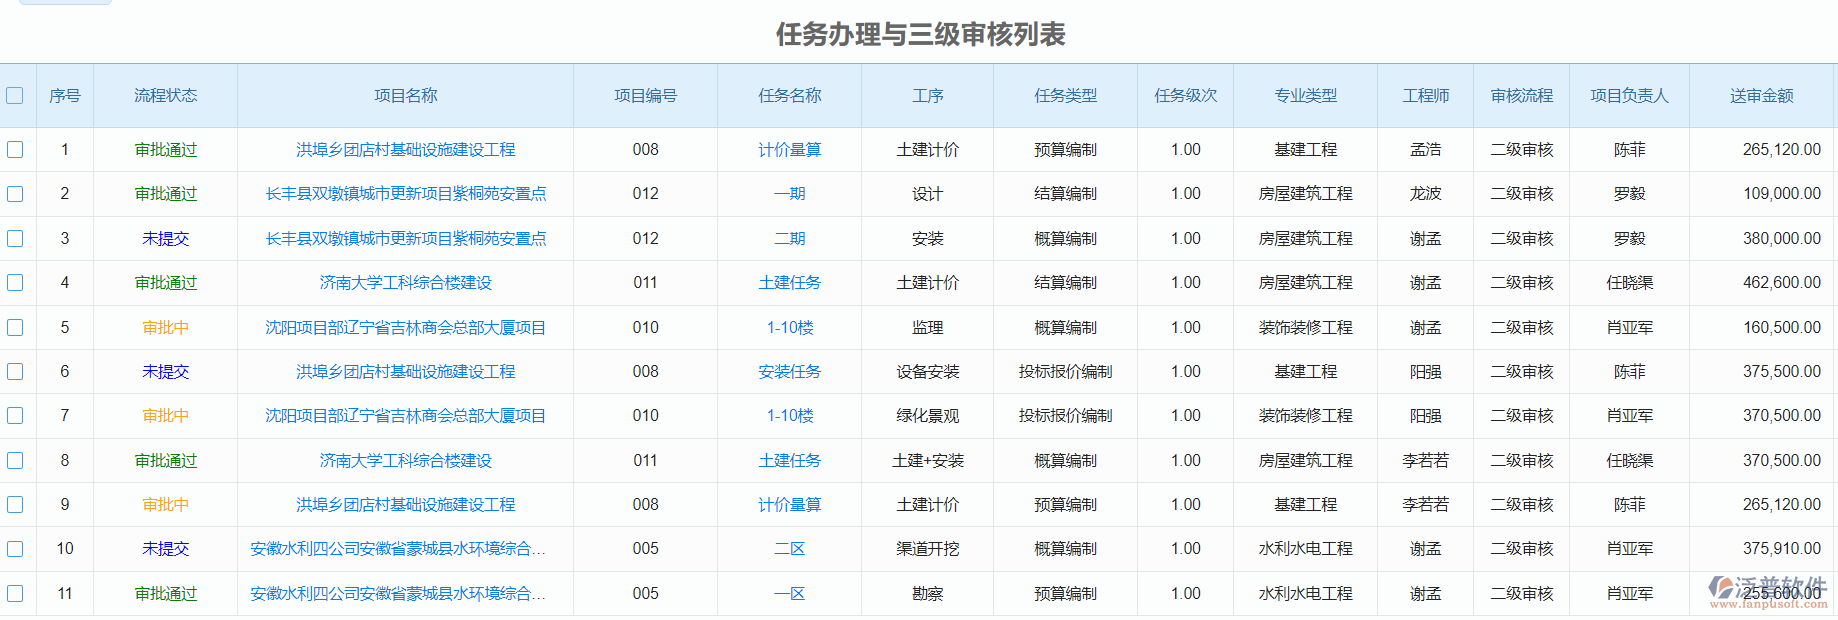Viewport: 1838px width, 620px height.
Task: Open 安徽水利四公司 project link in row 10
Action: (398, 549)
